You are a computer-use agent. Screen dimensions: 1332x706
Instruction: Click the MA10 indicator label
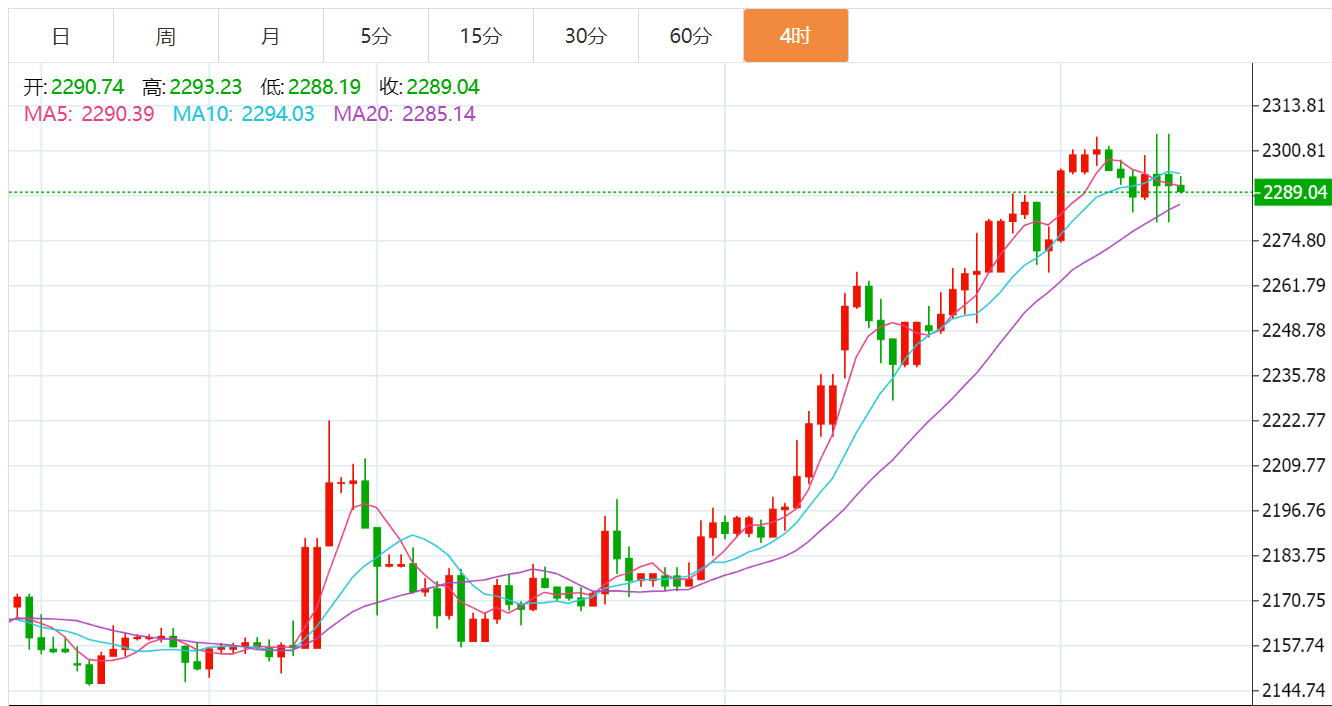pos(244,114)
